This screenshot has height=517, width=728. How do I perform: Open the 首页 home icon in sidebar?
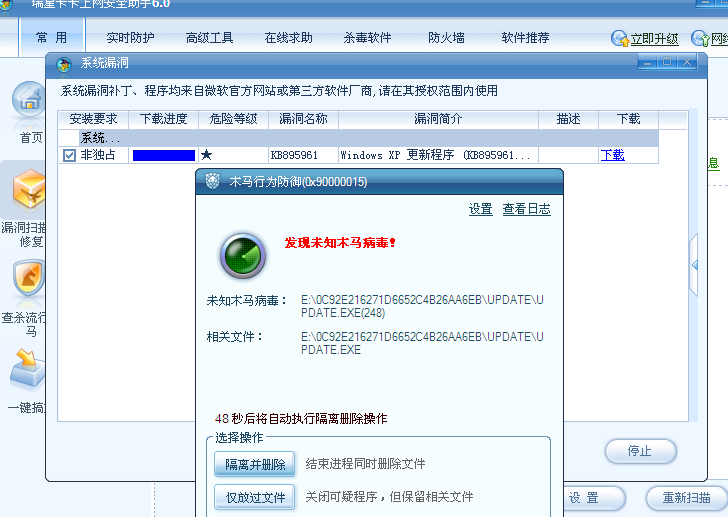(x=29, y=99)
